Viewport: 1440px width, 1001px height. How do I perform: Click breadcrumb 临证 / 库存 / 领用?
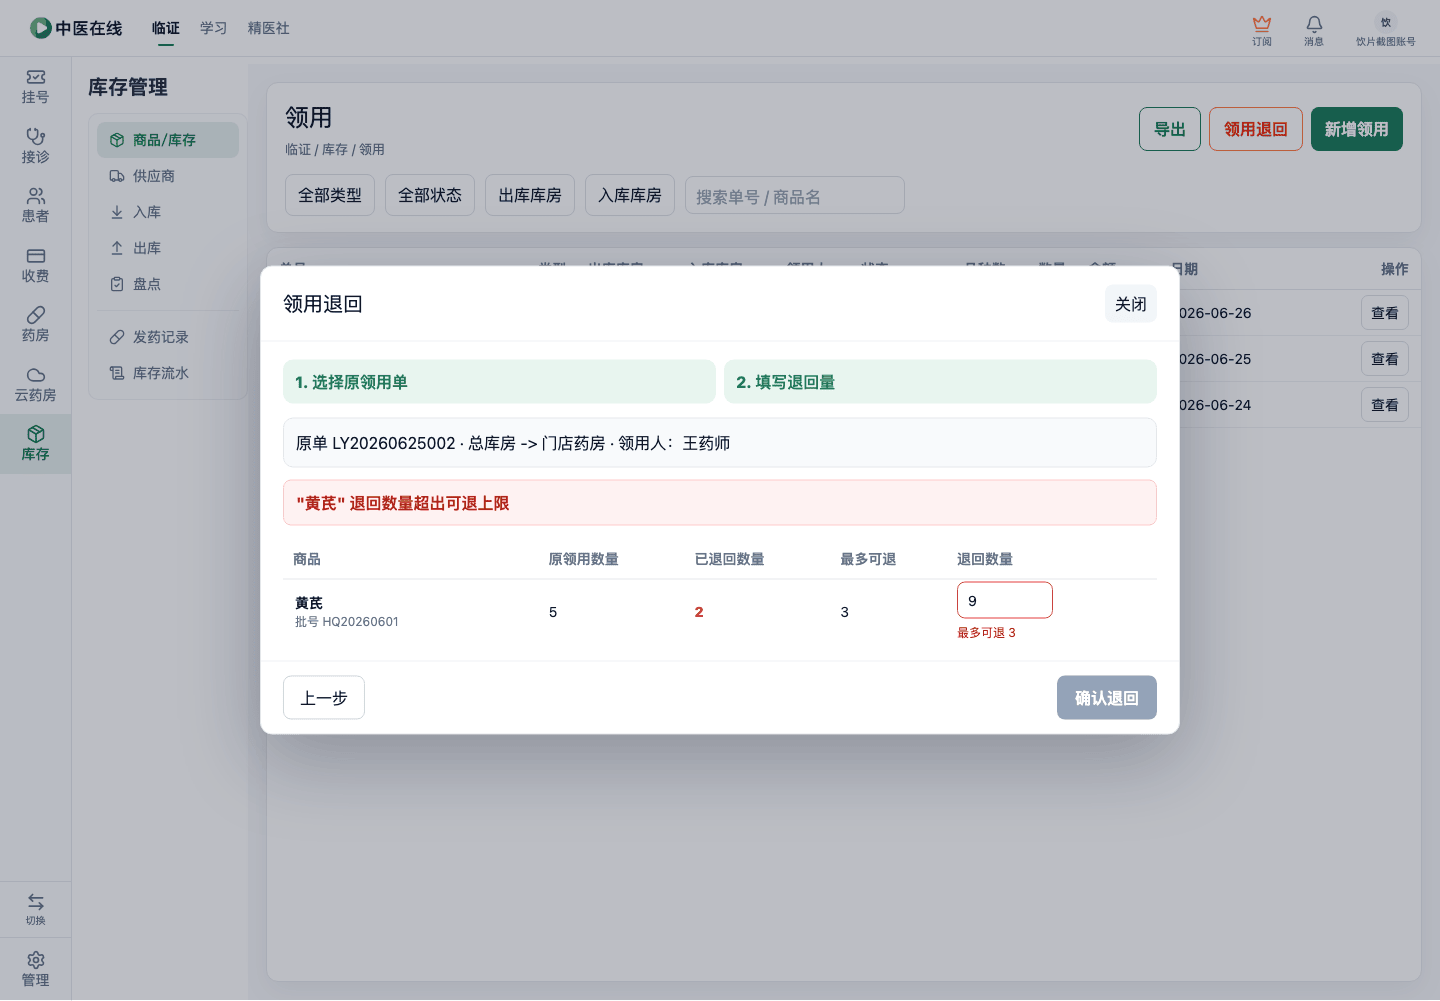pos(335,149)
